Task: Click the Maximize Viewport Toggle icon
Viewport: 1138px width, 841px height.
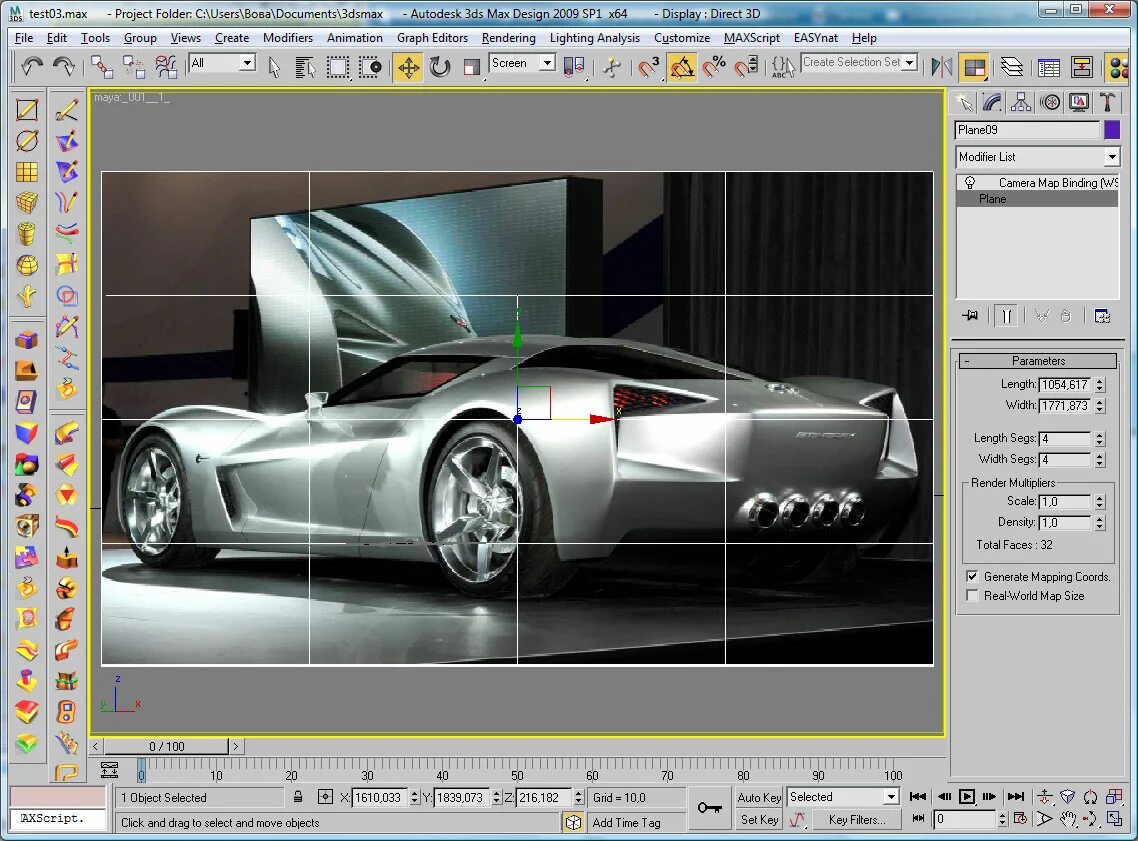Action: [1115, 819]
